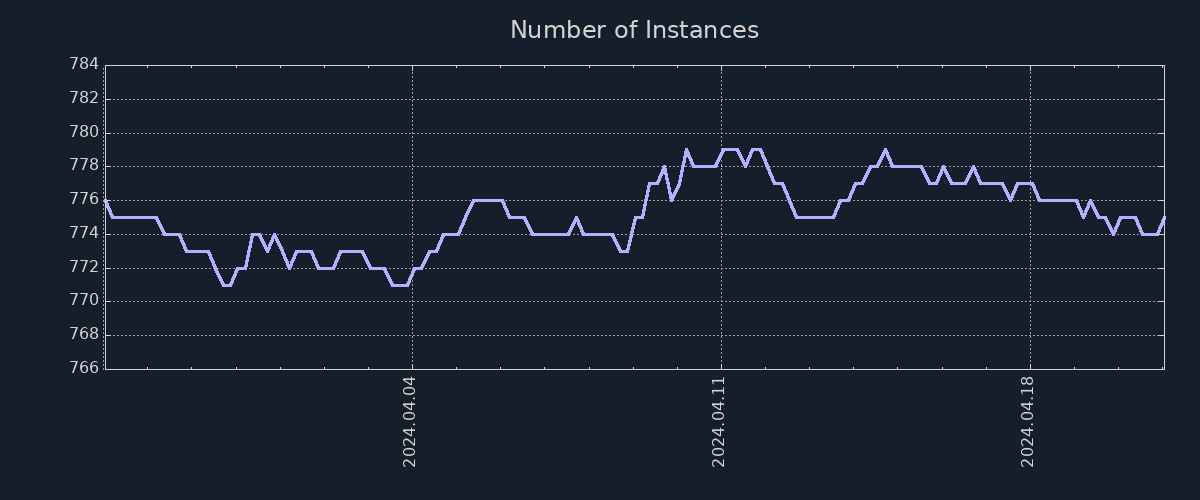Click the line's final point at the right edge
1200x500 pixels.
click(x=1164, y=217)
